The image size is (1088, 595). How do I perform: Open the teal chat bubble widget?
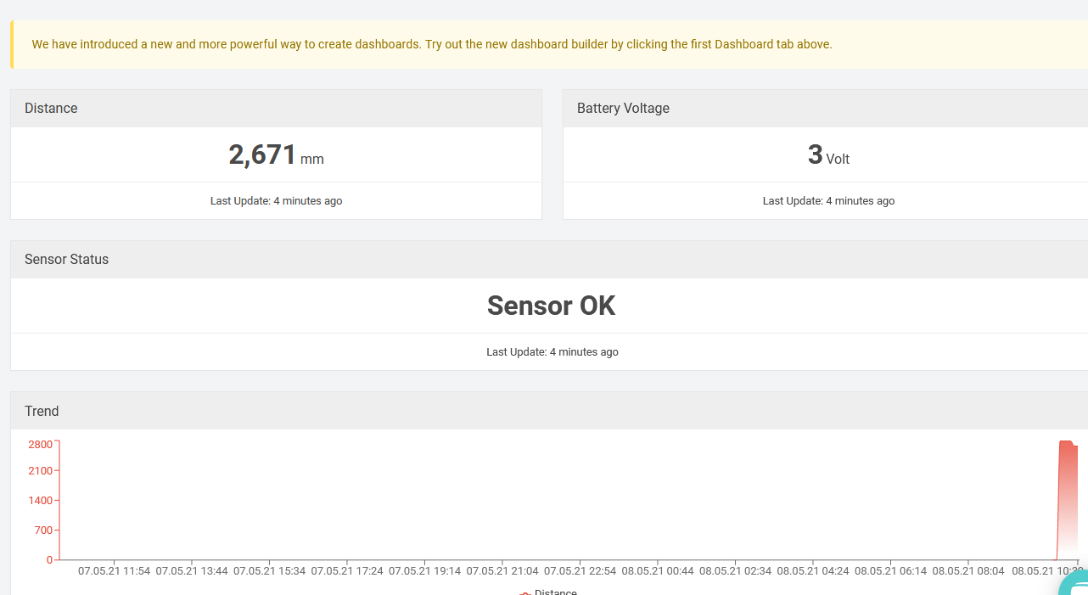tap(1076, 583)
